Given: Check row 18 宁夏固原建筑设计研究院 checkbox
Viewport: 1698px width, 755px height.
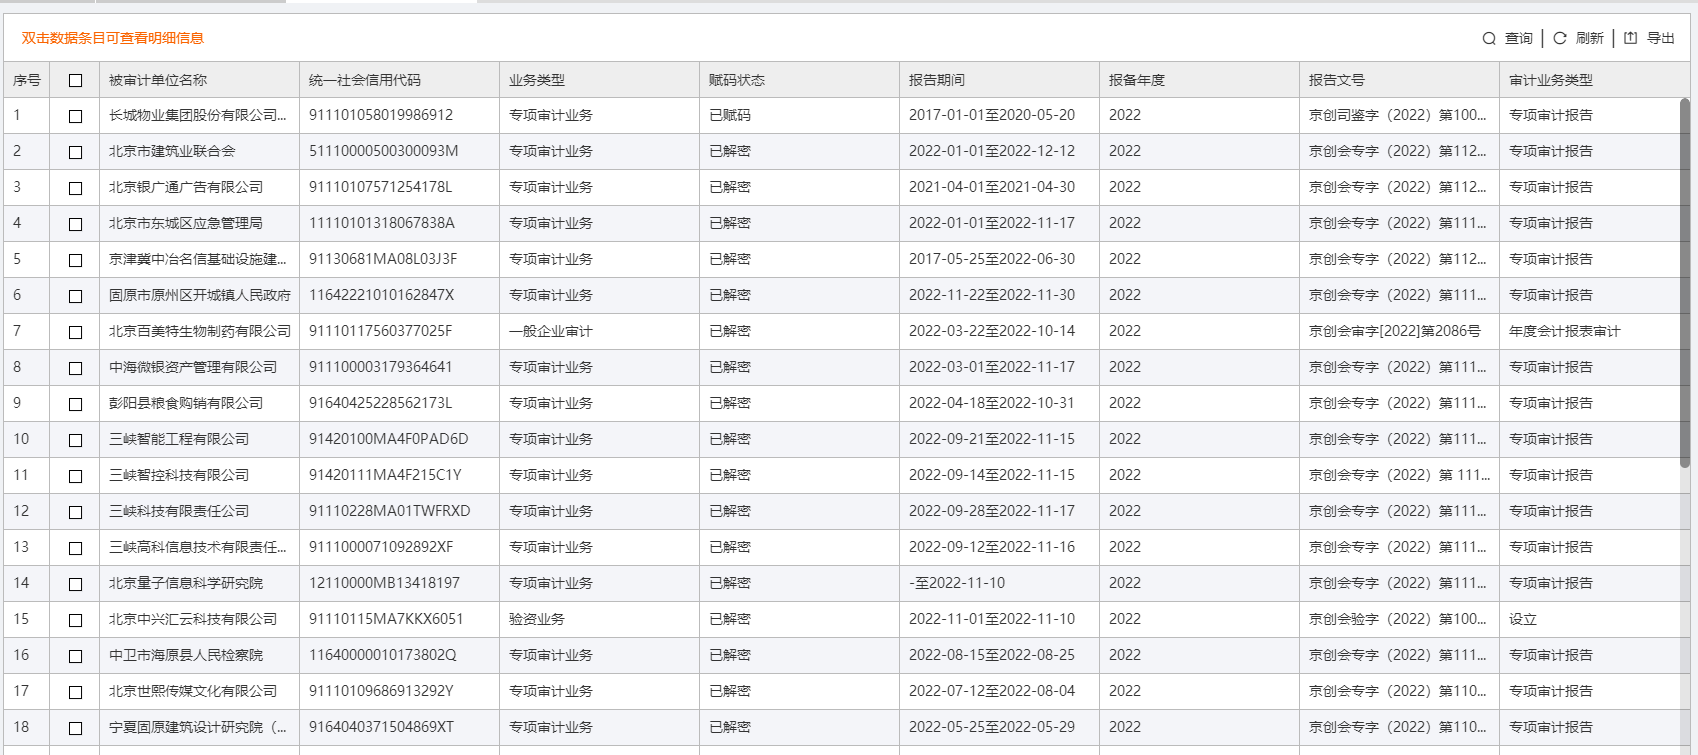Looking at the screenshot, I should pos(75,728).
